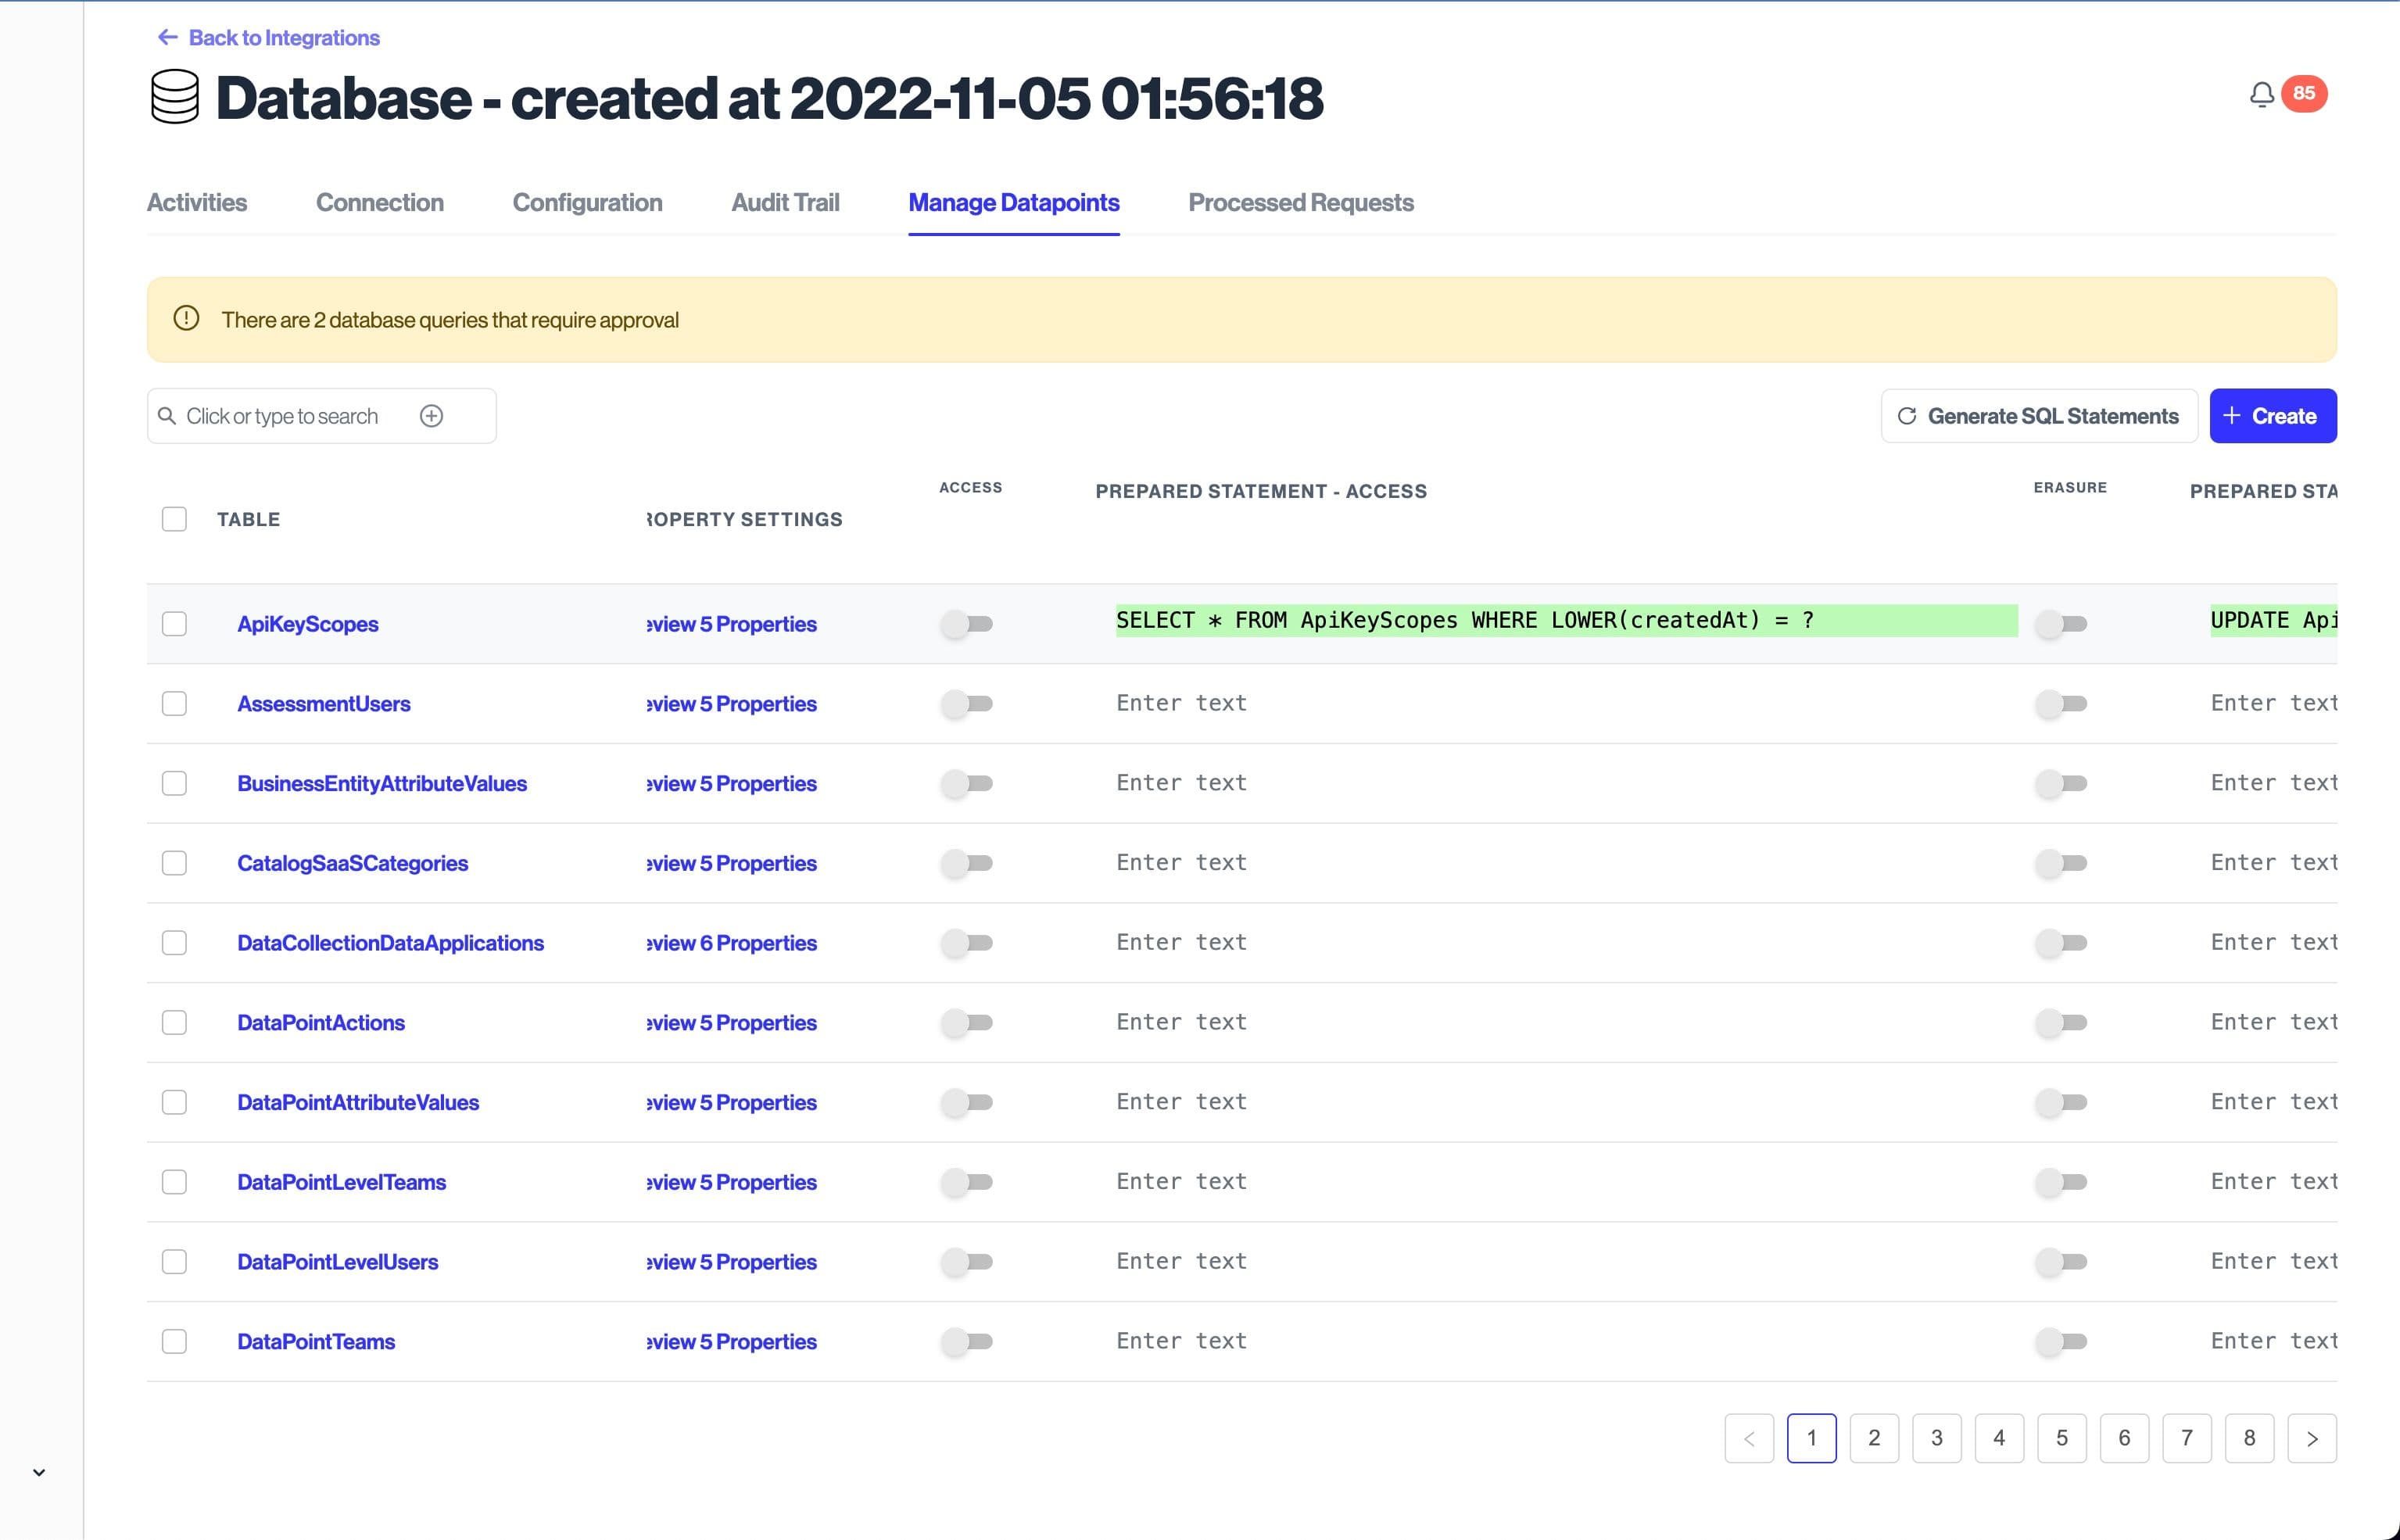Toggle Erasure switch for AssessmentUsers row
This screenshot has width=2400, height=1540.
(x=2061, y=704)
